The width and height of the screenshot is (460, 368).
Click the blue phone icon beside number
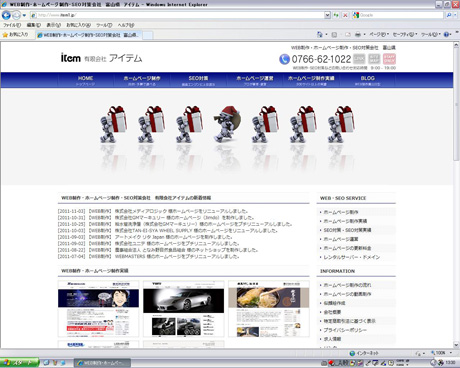(284, 59)
